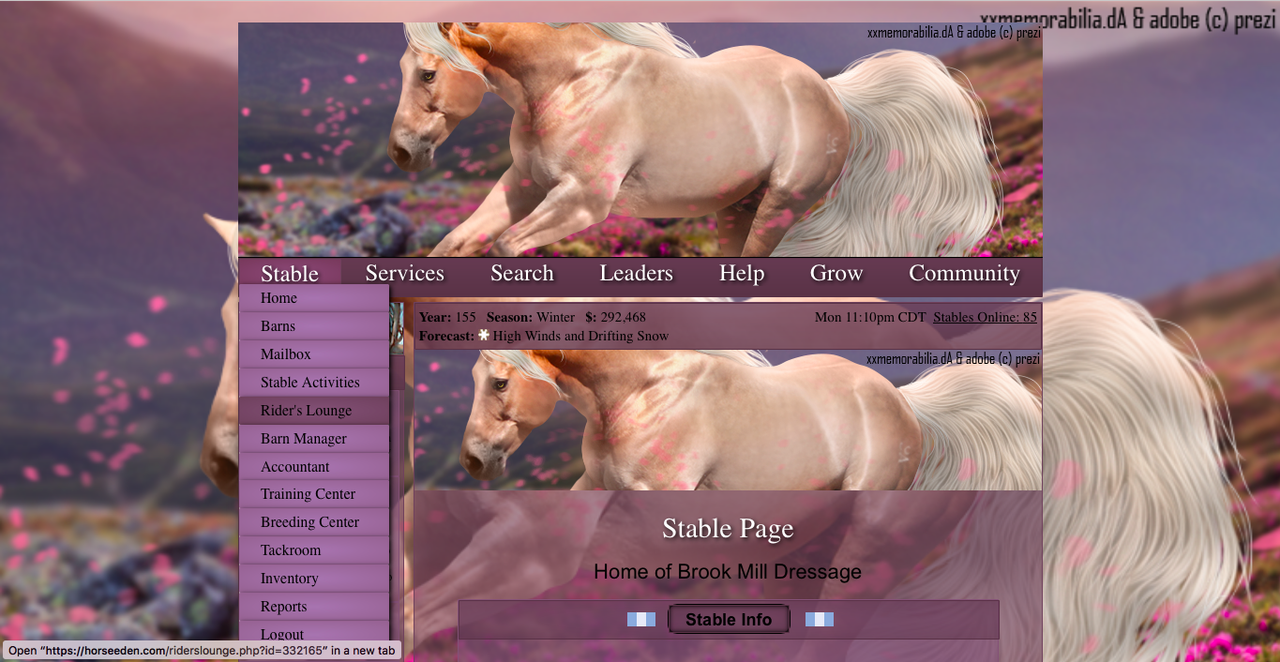The height and width of the screenshot is (662, 1280).
Task: Click the striped icon right of Stable Info
Action: (819, 620)
